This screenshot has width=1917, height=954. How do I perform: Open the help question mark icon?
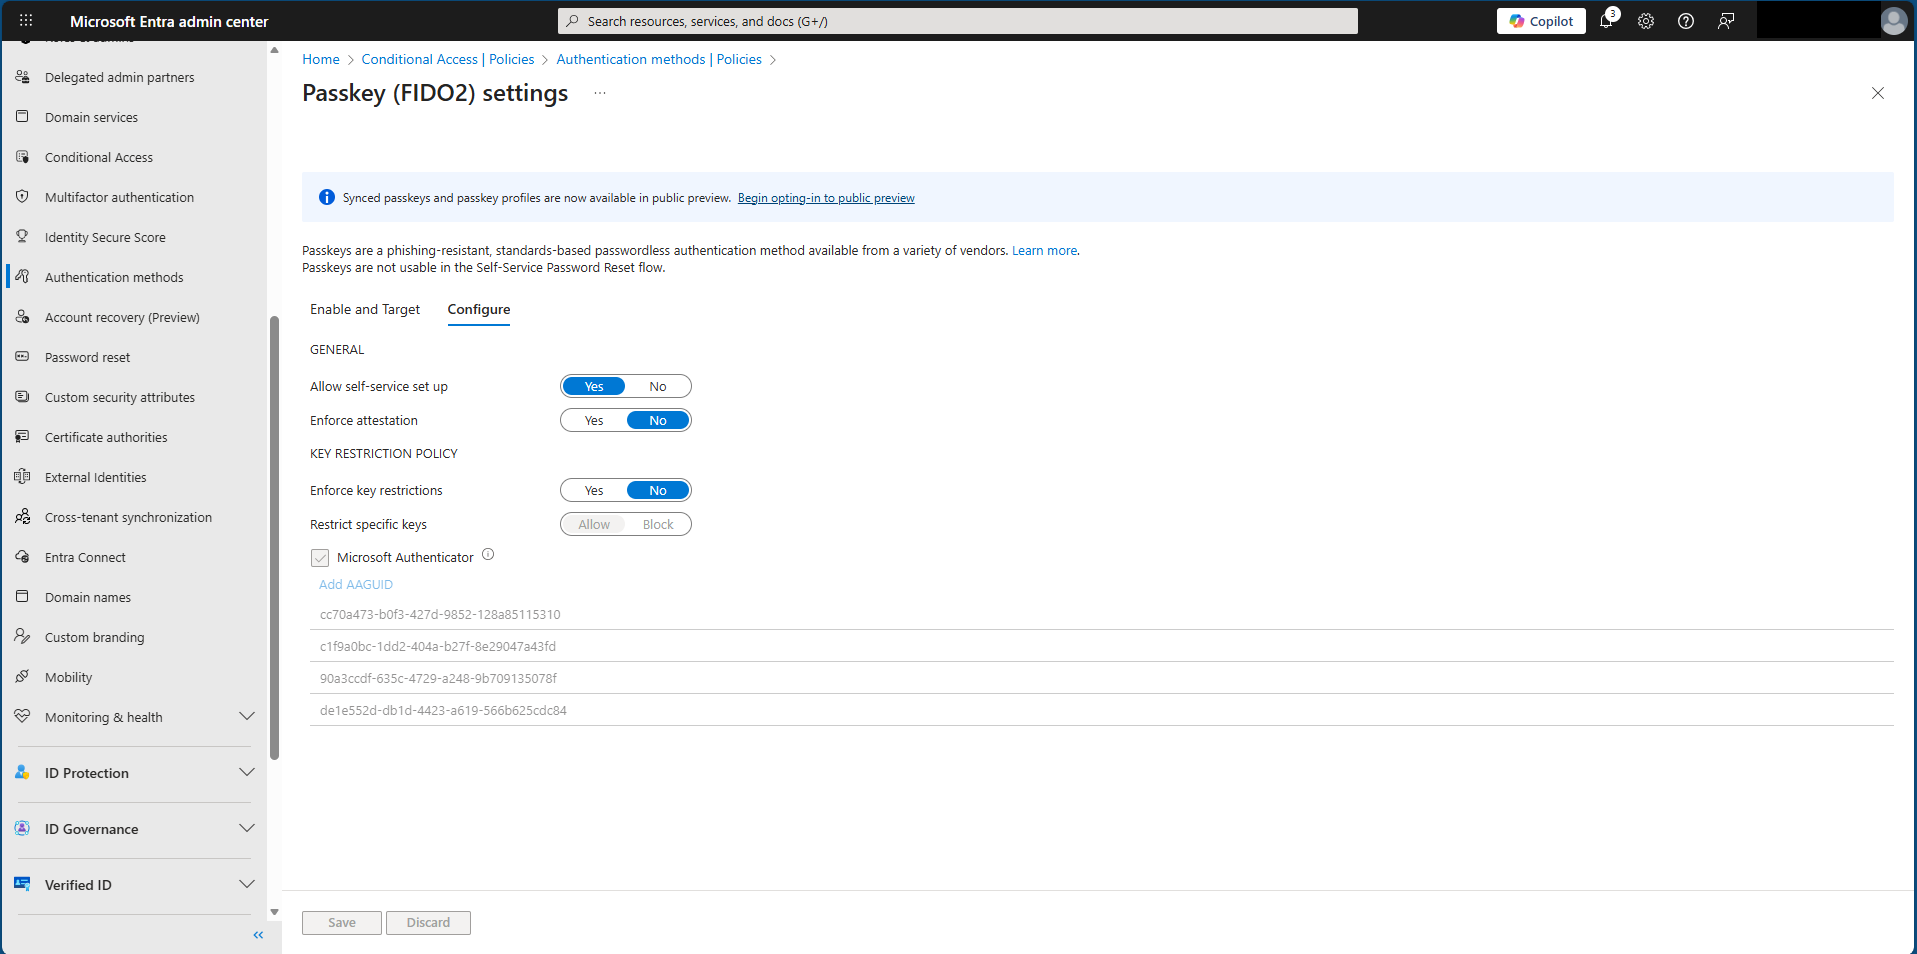[x=1686, y=21]
